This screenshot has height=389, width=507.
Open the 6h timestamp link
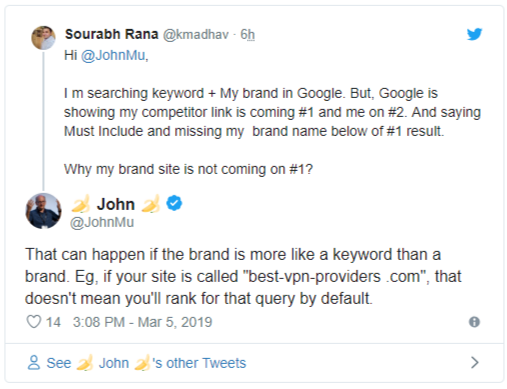[248, 34]
